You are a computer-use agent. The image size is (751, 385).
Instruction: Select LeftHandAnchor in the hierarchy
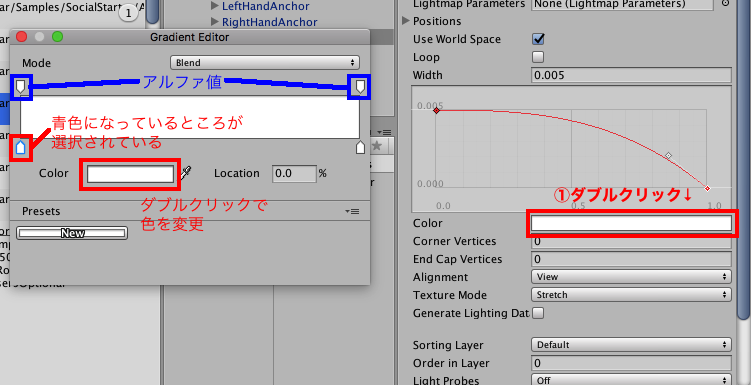(266, 6)
